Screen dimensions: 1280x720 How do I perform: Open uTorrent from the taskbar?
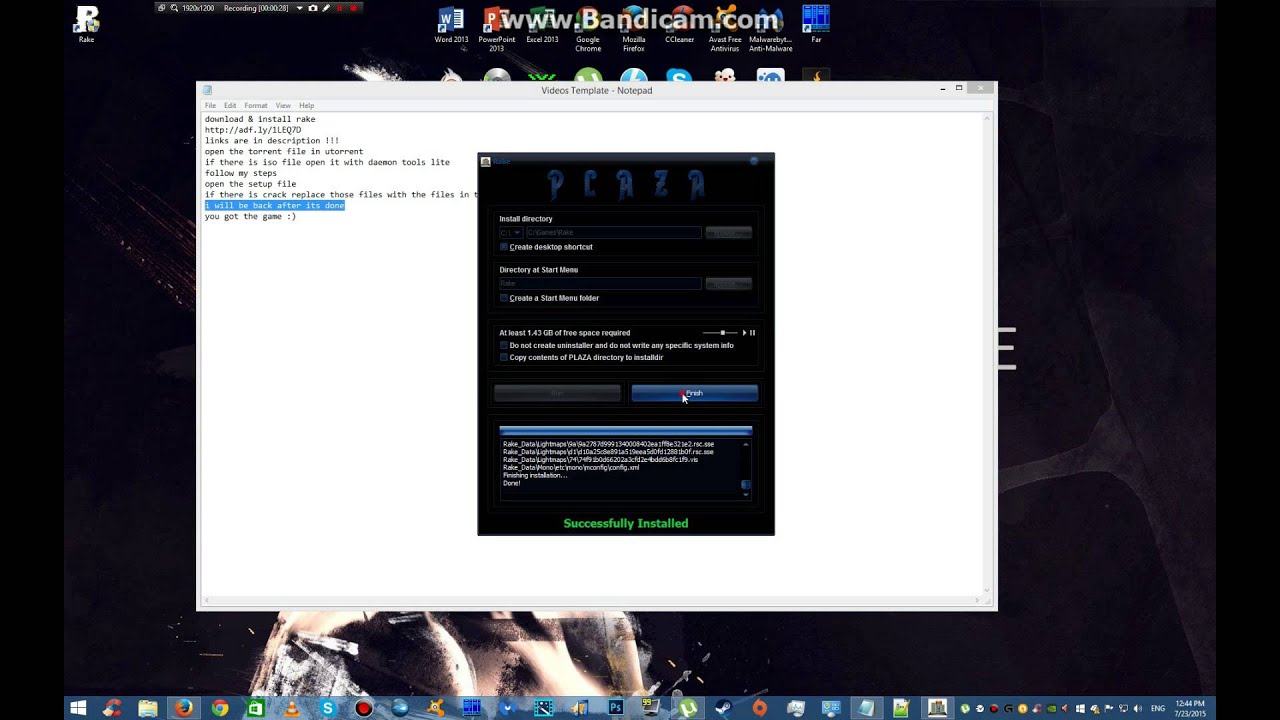click(688, 708)
